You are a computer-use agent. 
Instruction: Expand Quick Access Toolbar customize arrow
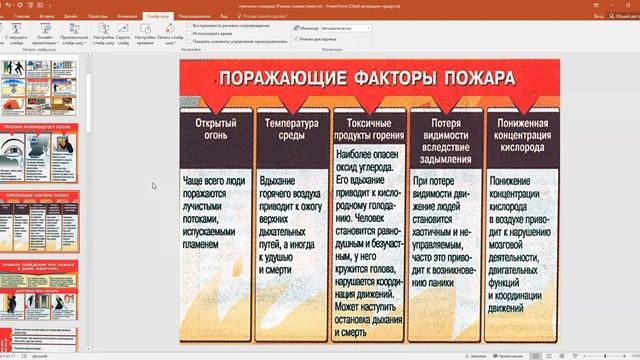50,6
